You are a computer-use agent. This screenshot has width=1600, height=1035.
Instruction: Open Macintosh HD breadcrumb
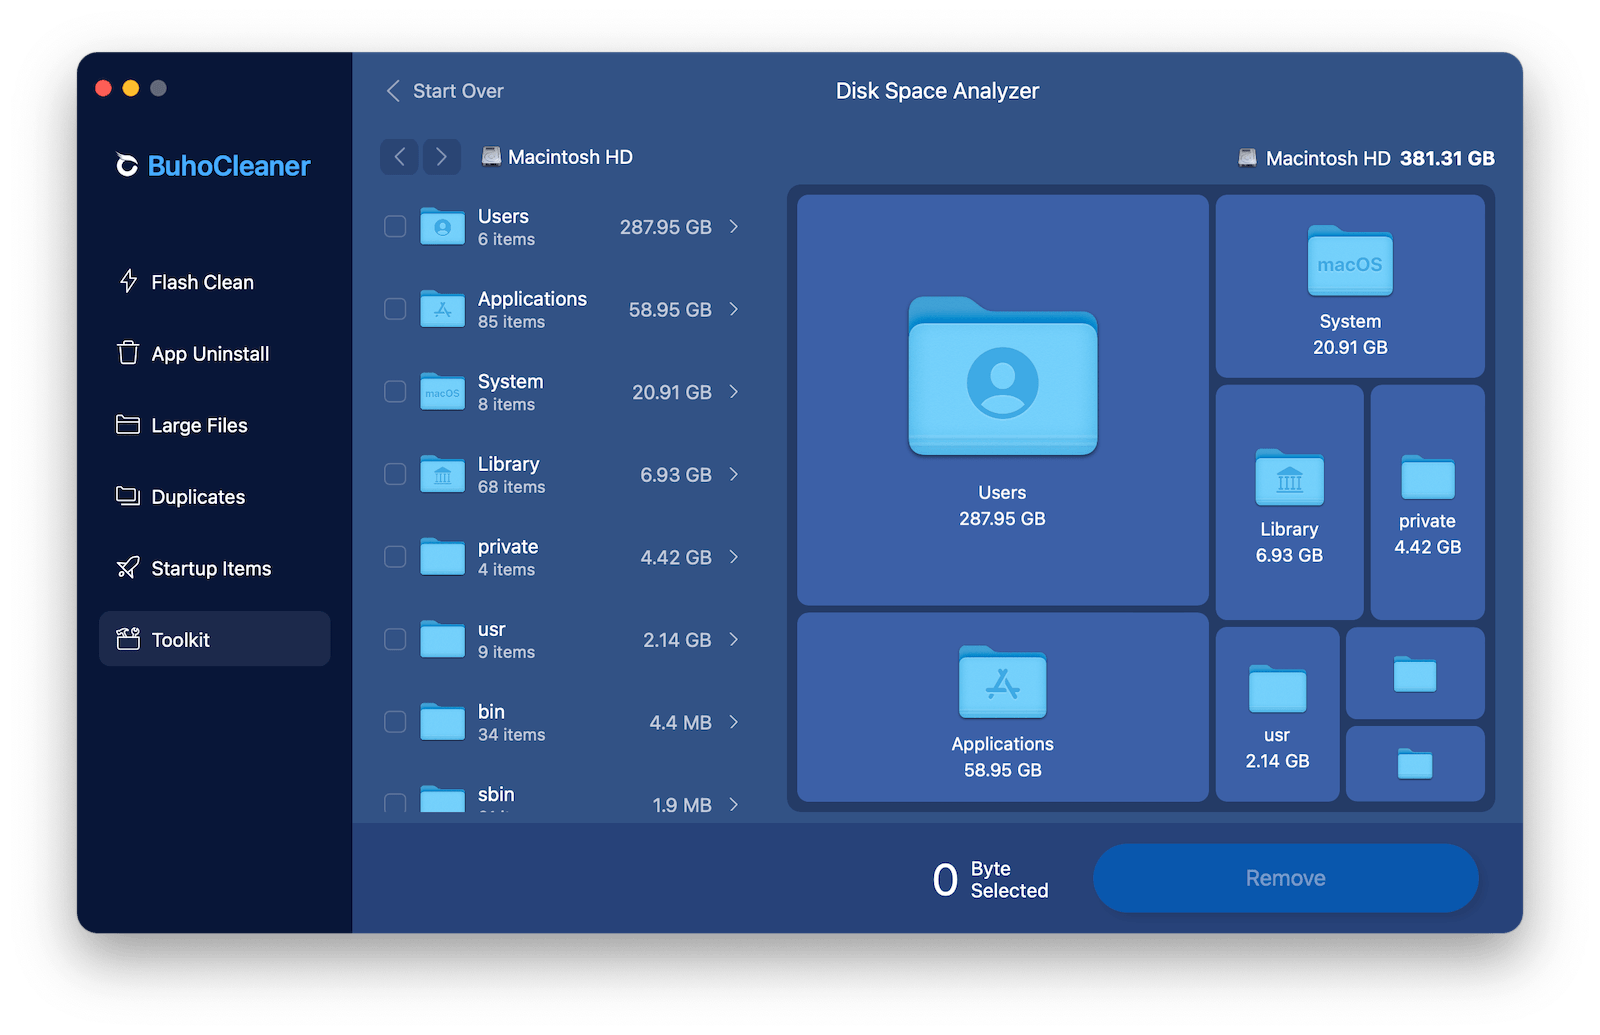pyautogui.click(x=557, y=156)
